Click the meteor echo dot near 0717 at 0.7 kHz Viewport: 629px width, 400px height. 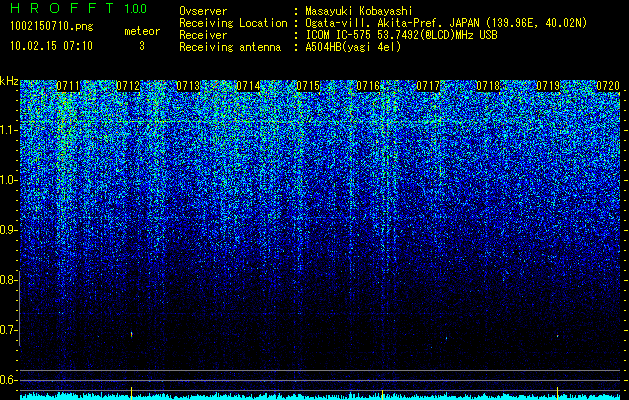446,338
